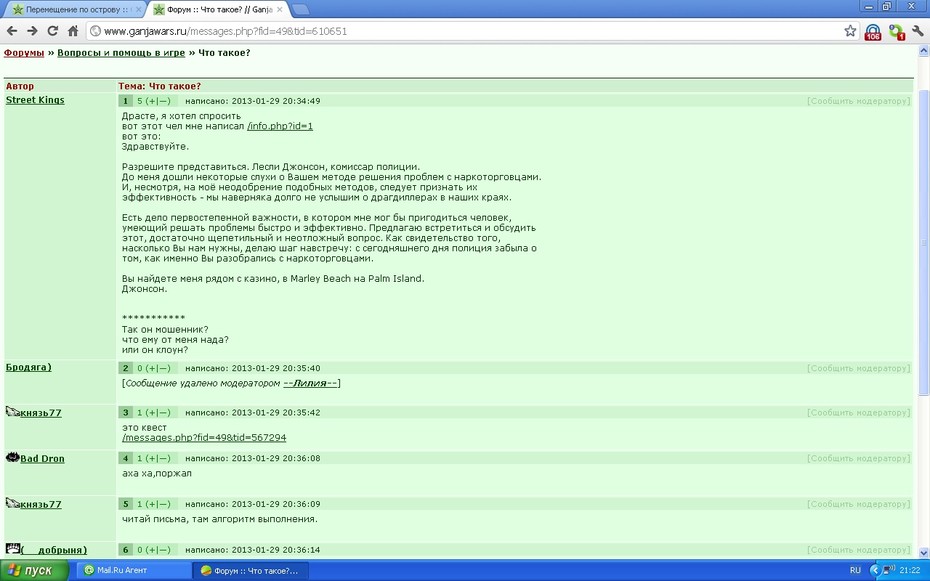Click post number 1 anchor

click(125, 101)
